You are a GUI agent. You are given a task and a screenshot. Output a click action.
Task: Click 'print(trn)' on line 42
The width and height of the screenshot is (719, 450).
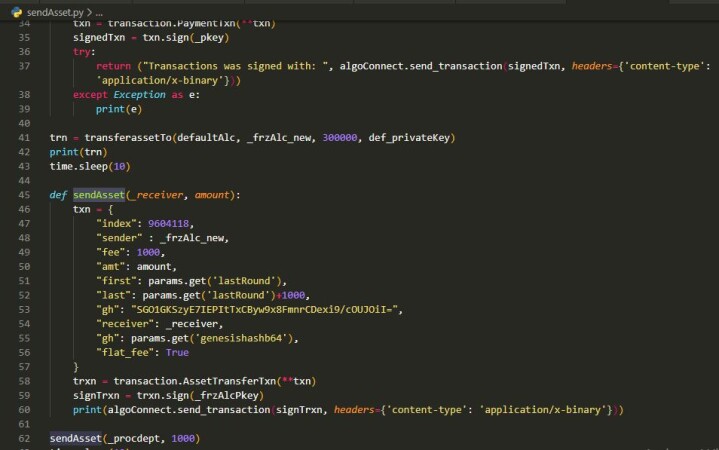click(x=78, y=152)
